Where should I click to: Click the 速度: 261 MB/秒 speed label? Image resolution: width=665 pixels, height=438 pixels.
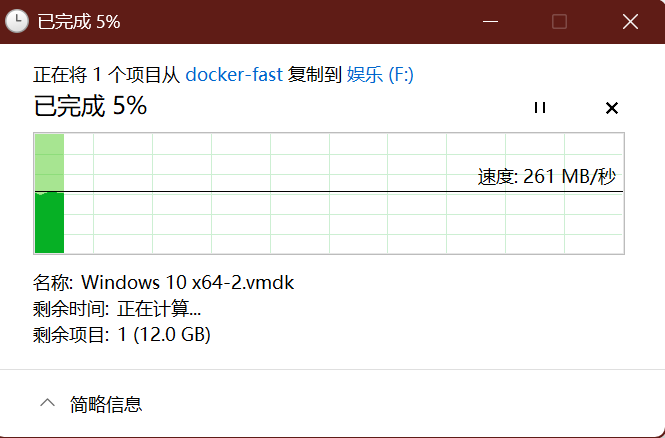(x=546, y=177)
